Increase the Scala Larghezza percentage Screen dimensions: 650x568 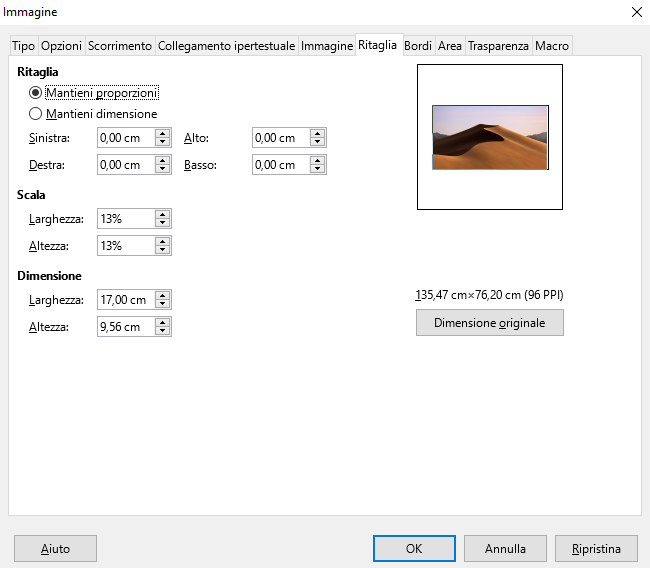coord(162,214)
